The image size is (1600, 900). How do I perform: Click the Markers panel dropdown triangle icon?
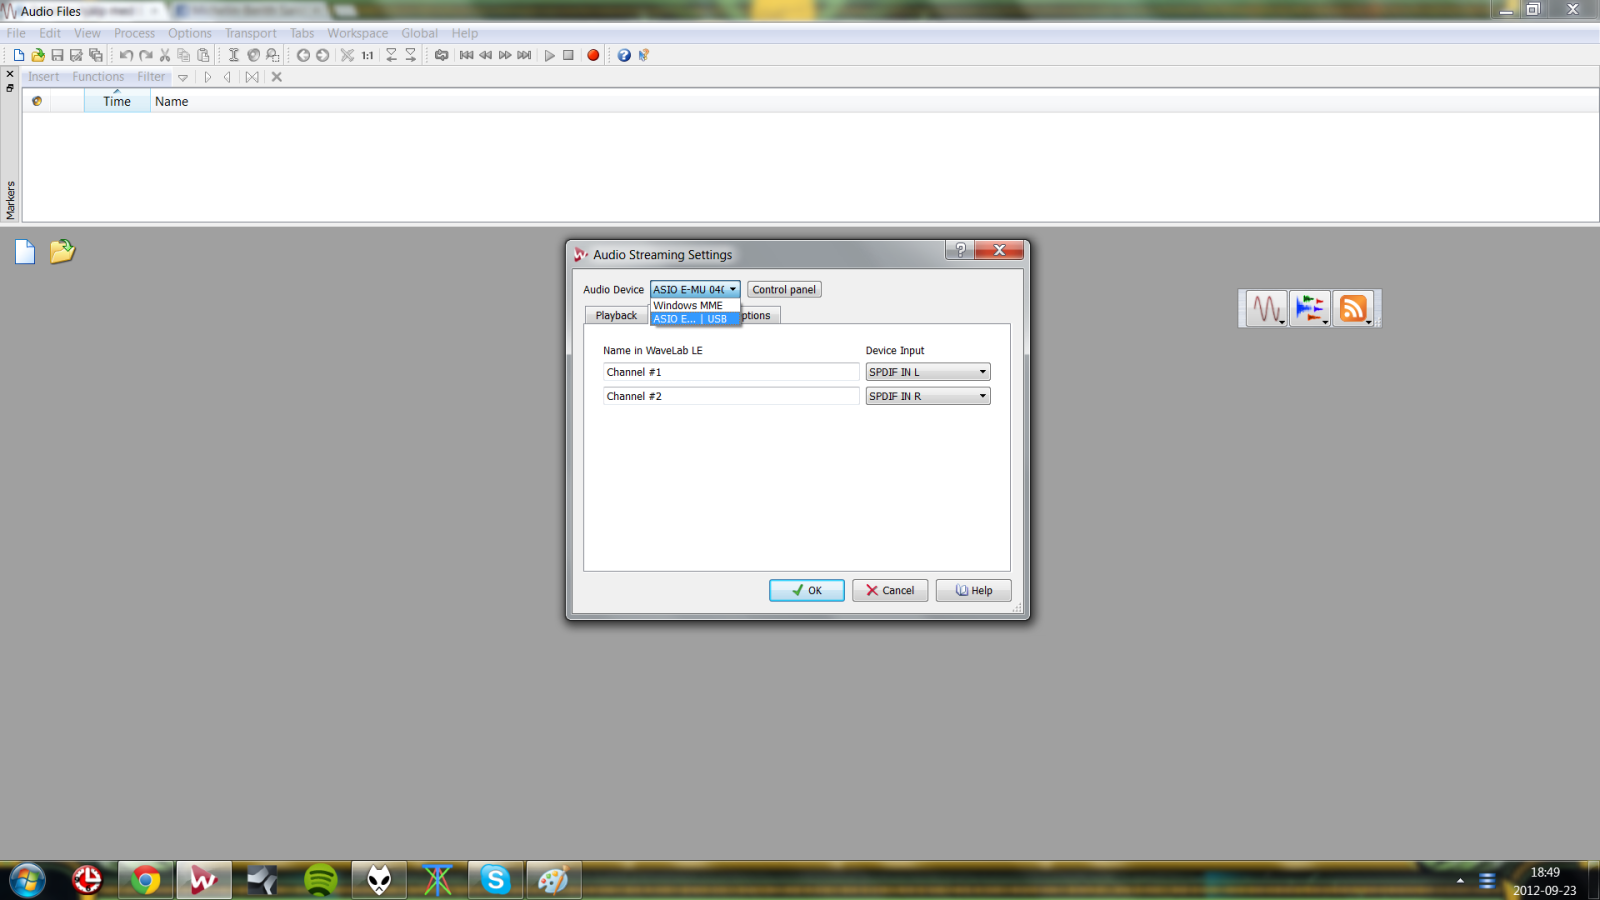coord(183,77)
